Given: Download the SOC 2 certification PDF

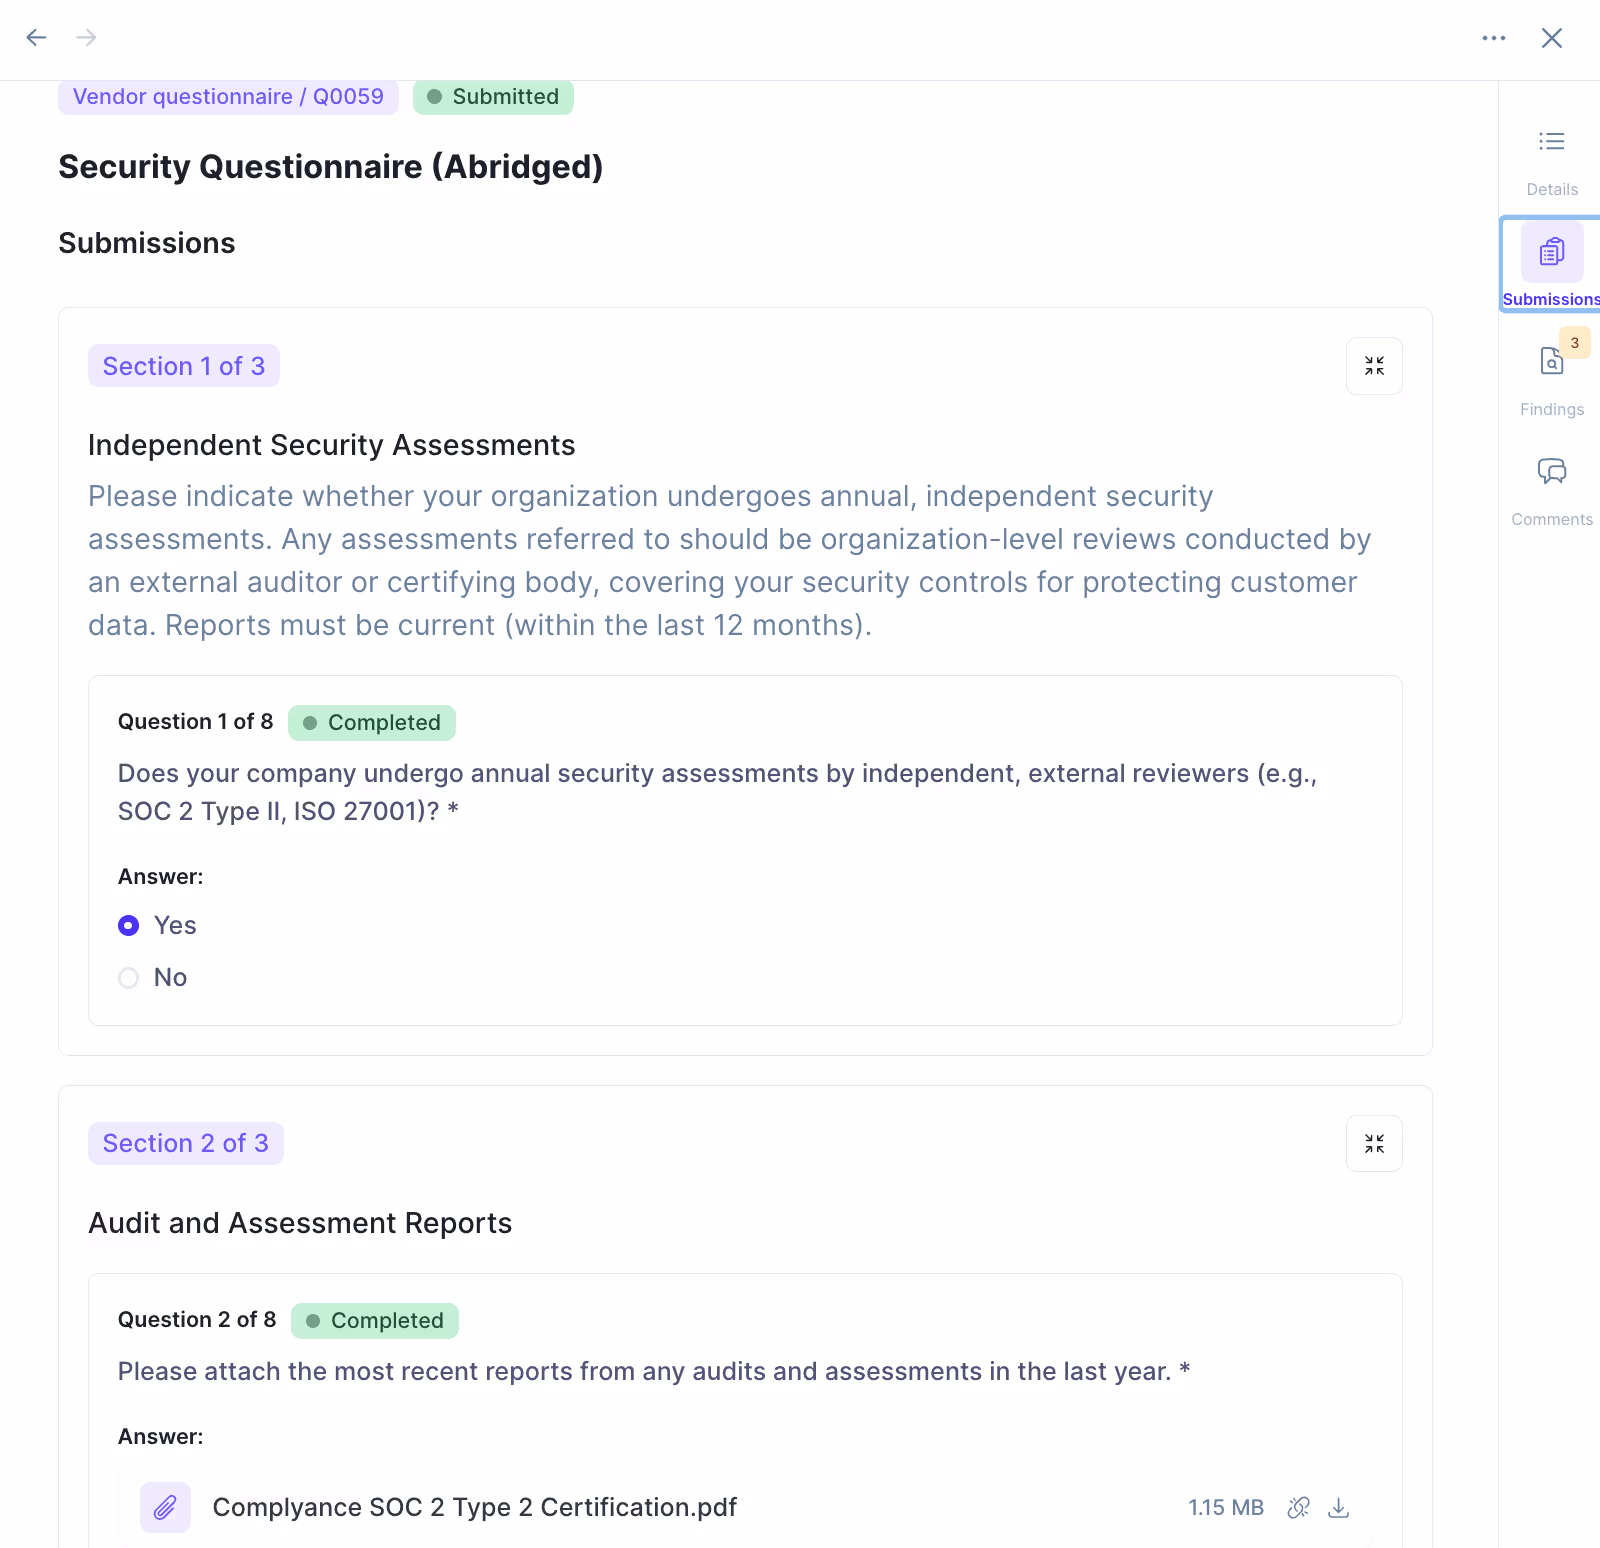Looking at the screenshot, I should [x=1338, y=1507].
